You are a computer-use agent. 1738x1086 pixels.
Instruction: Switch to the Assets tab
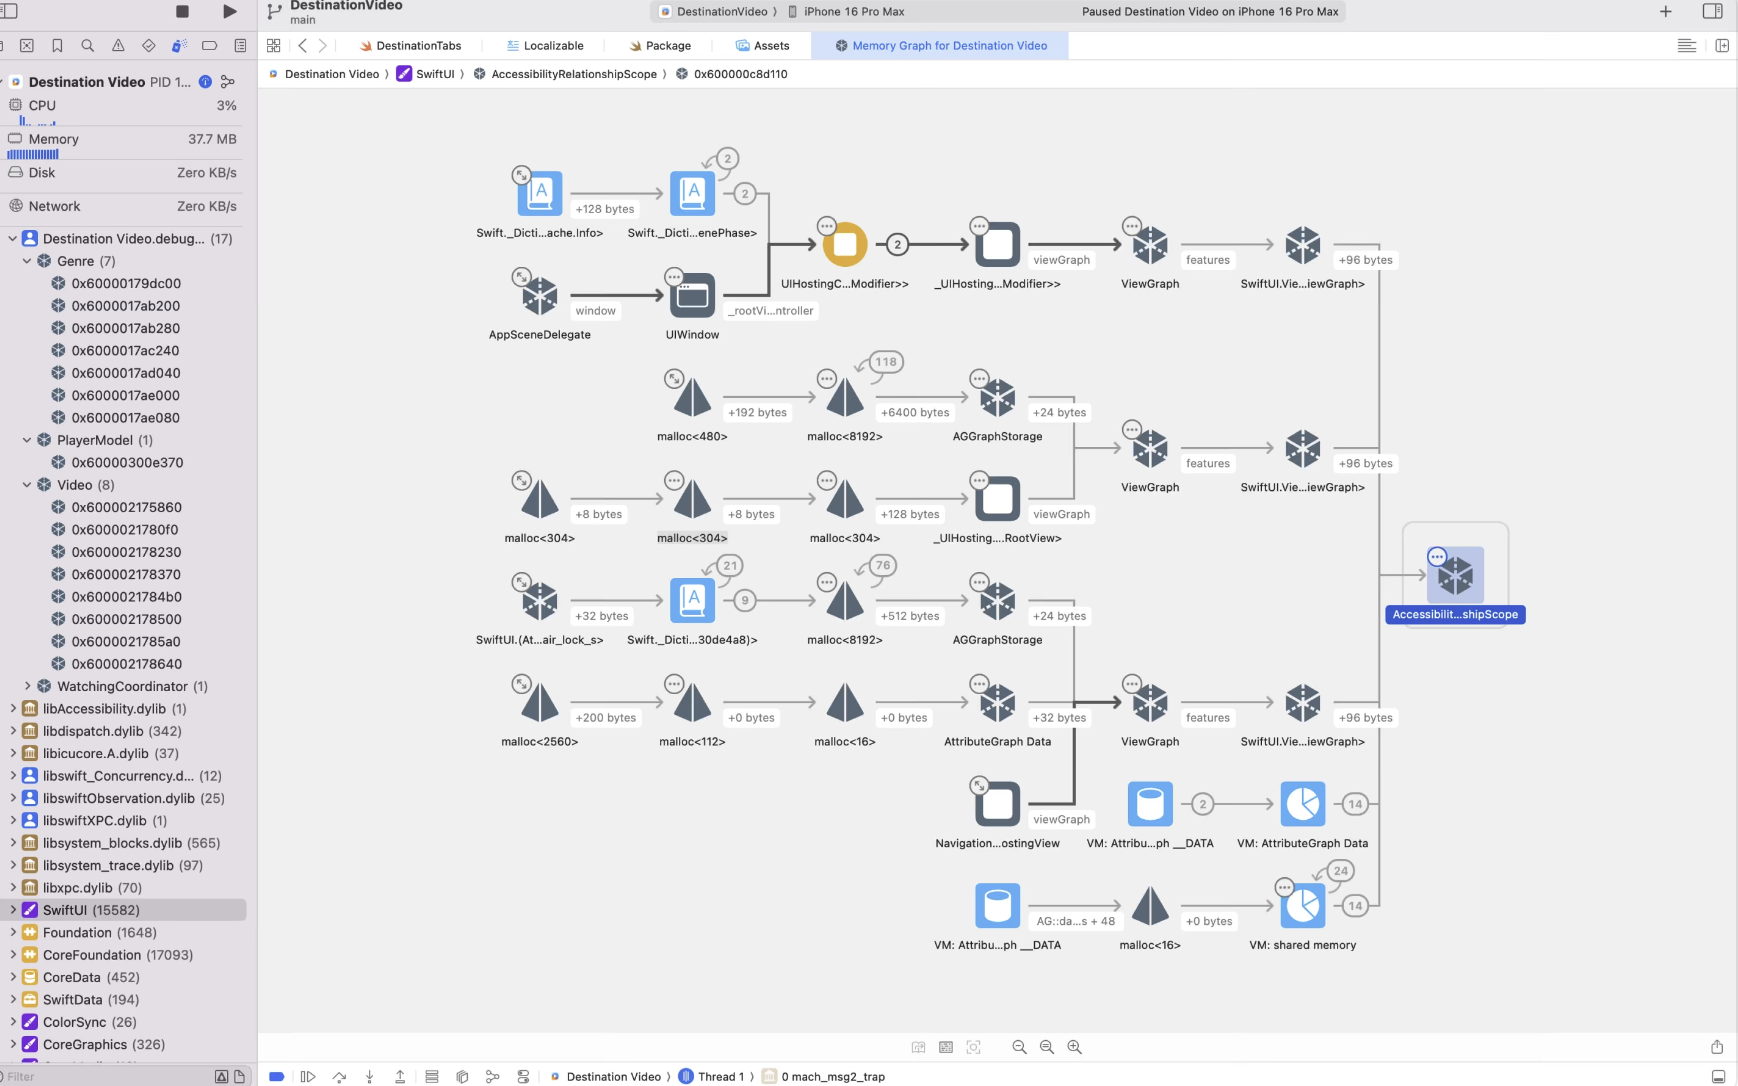762,46
